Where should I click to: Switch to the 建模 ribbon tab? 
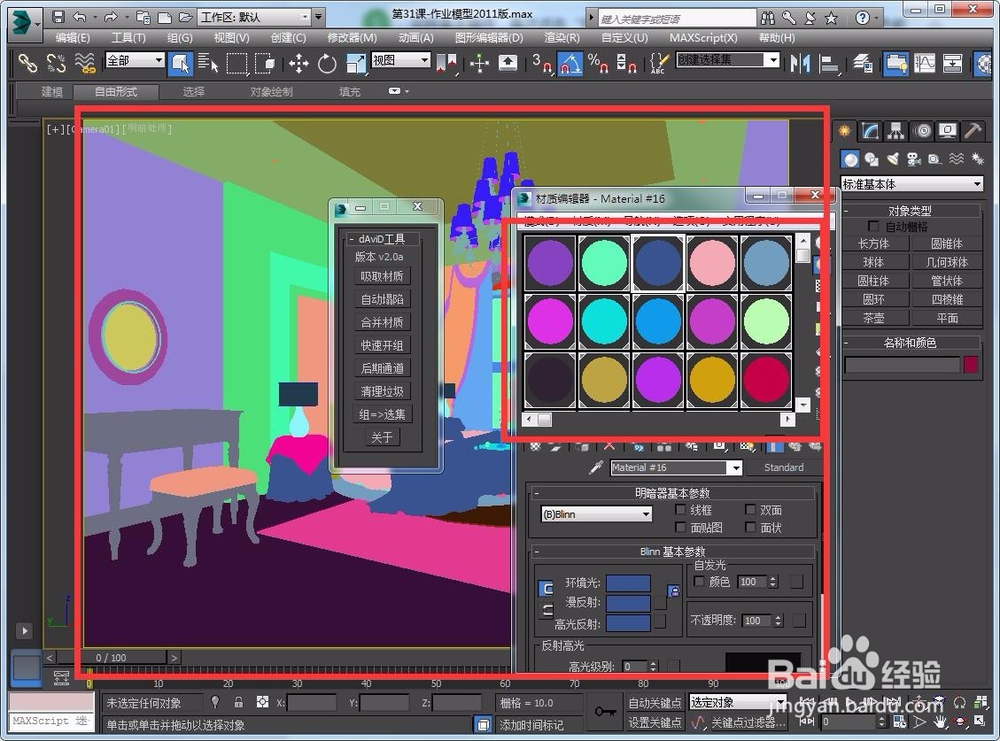tap(52, 92)
